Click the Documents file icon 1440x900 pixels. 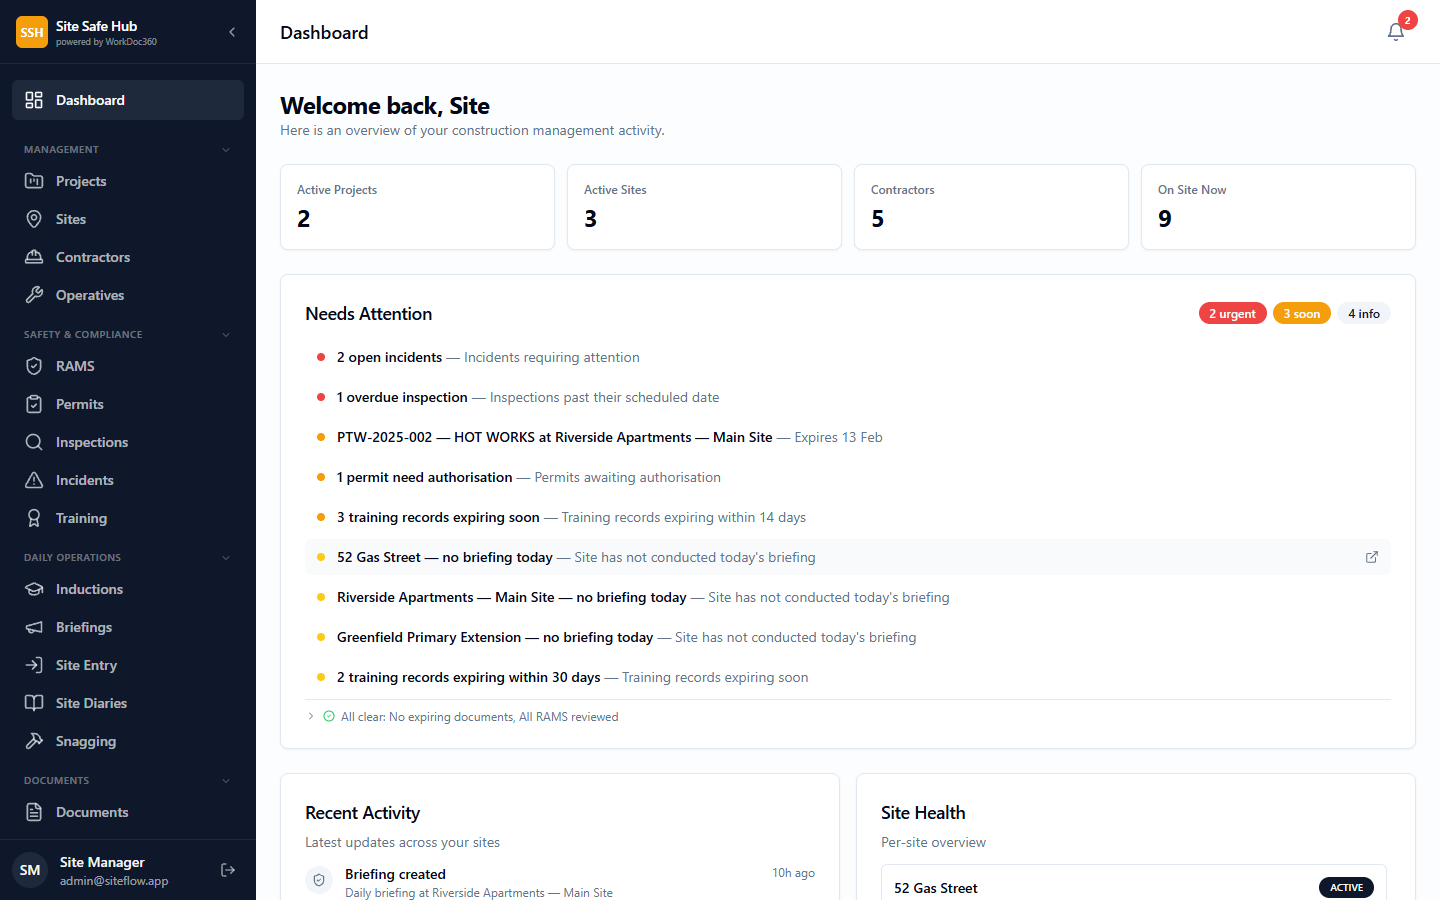[x=34, y=812]
